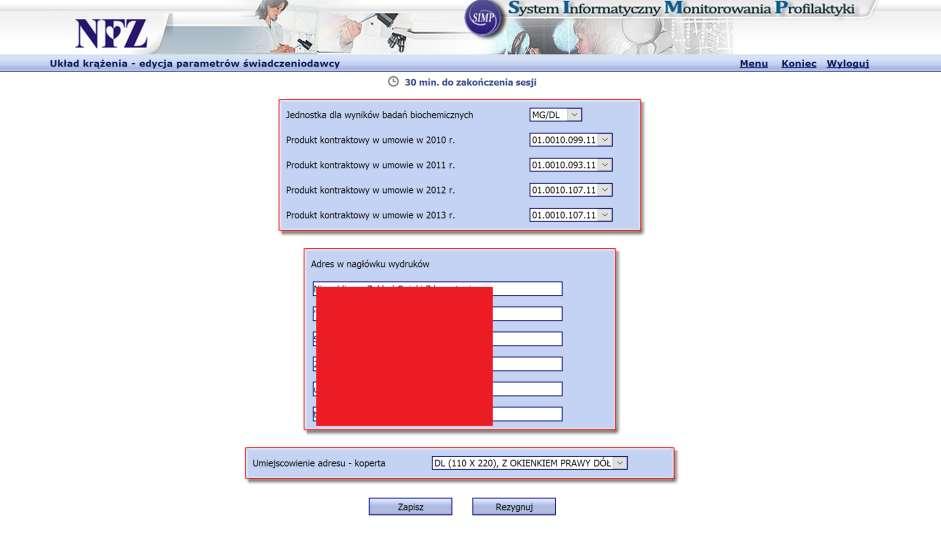This screenshot has width=941, height=542.
Task: Click the 'Umiejscowienie adresu - koperta' label
Action: [x=319, y=463]
